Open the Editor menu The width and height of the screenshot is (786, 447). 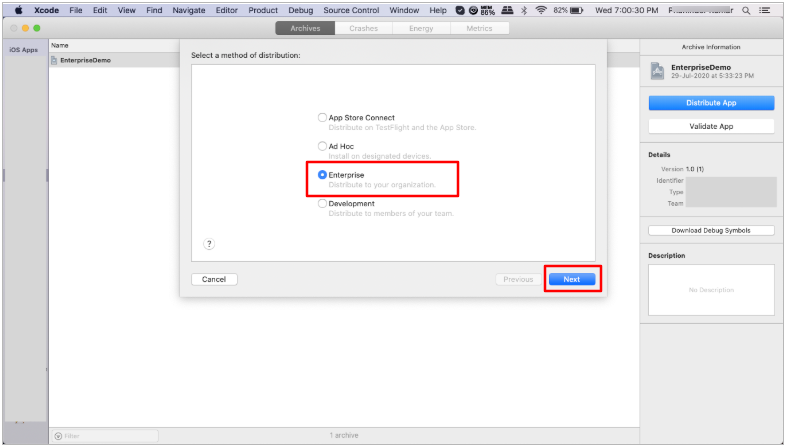point(227,10)
